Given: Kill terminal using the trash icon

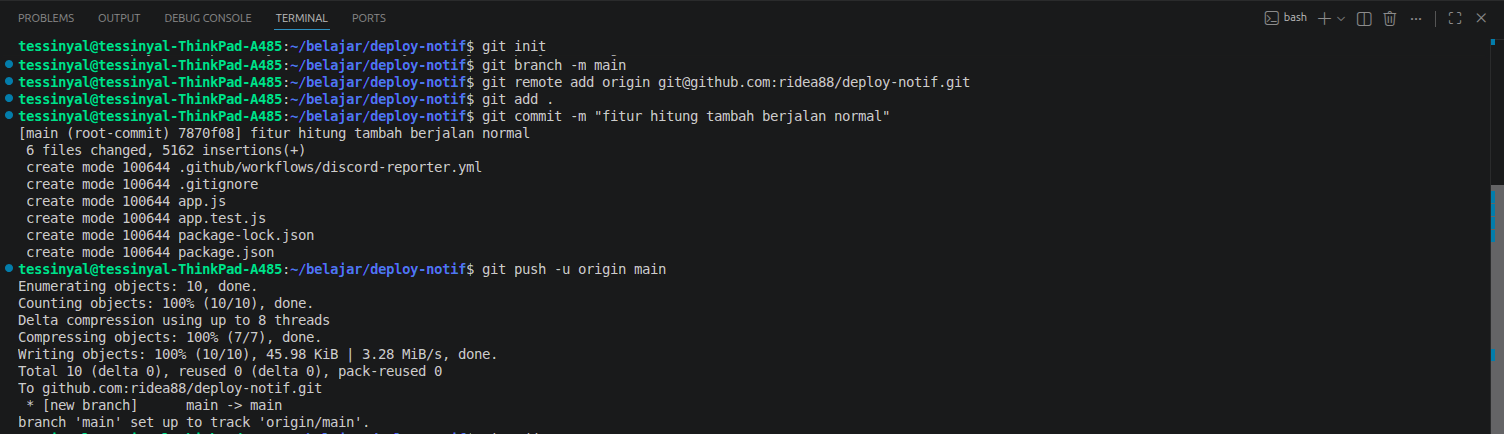Looking at the screenshot, I should click(x=1390, y=18).
